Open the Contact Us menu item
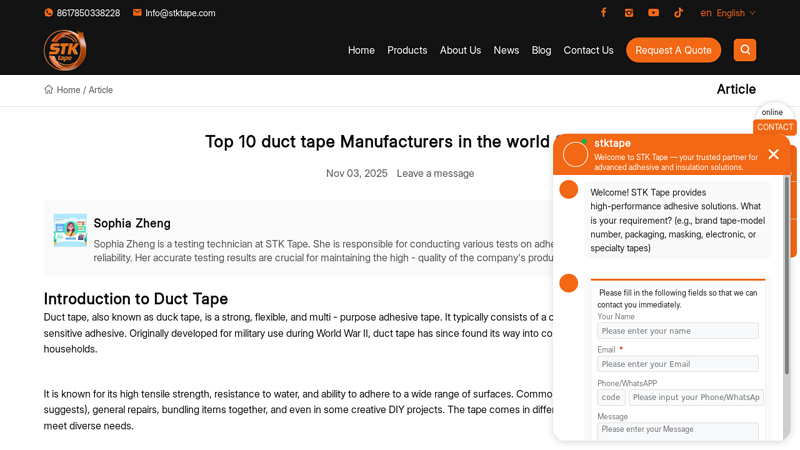Screen dimensions: 800x450 click(588, 50)
